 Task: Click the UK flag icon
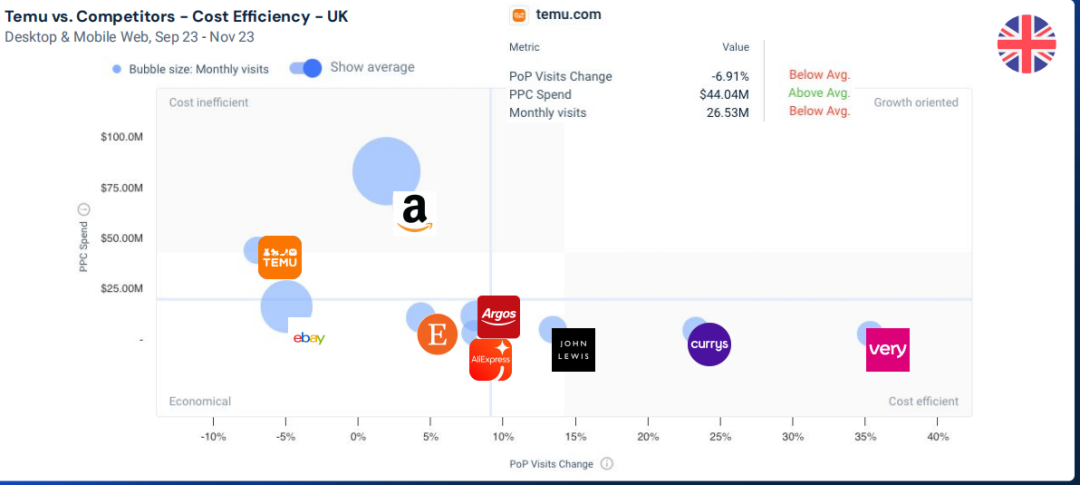coord(1026,44)
